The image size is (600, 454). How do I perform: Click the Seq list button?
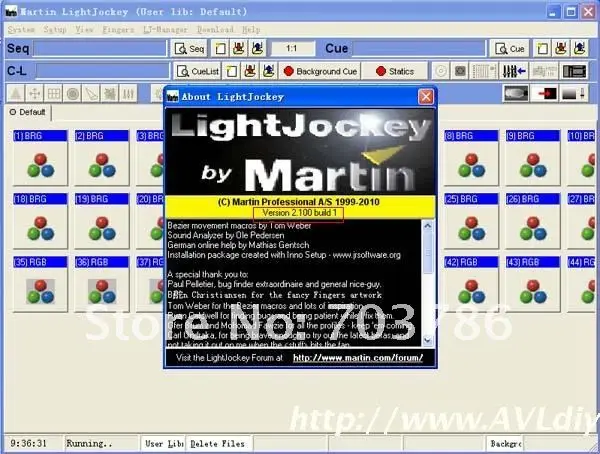point(189,49)
